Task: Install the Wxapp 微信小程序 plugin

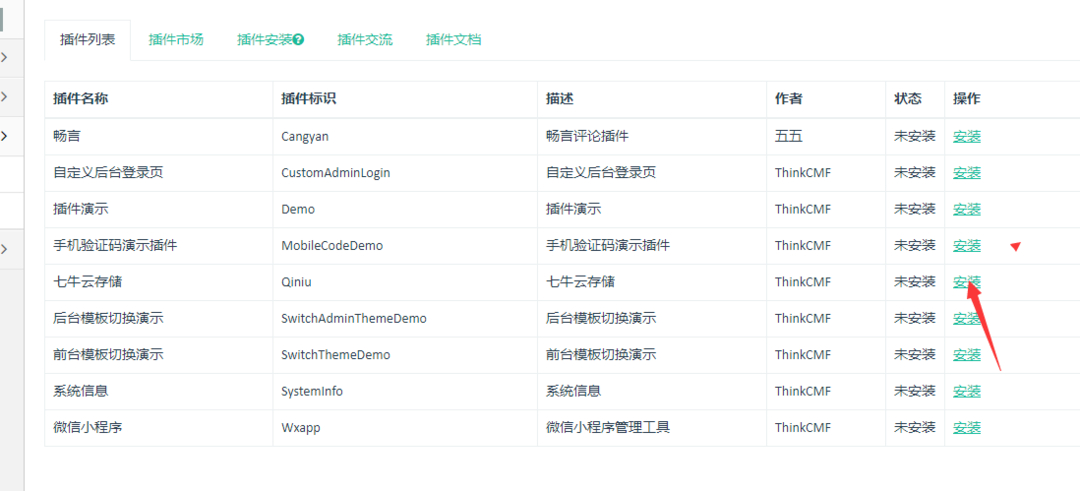Action: tap(966, 428)
